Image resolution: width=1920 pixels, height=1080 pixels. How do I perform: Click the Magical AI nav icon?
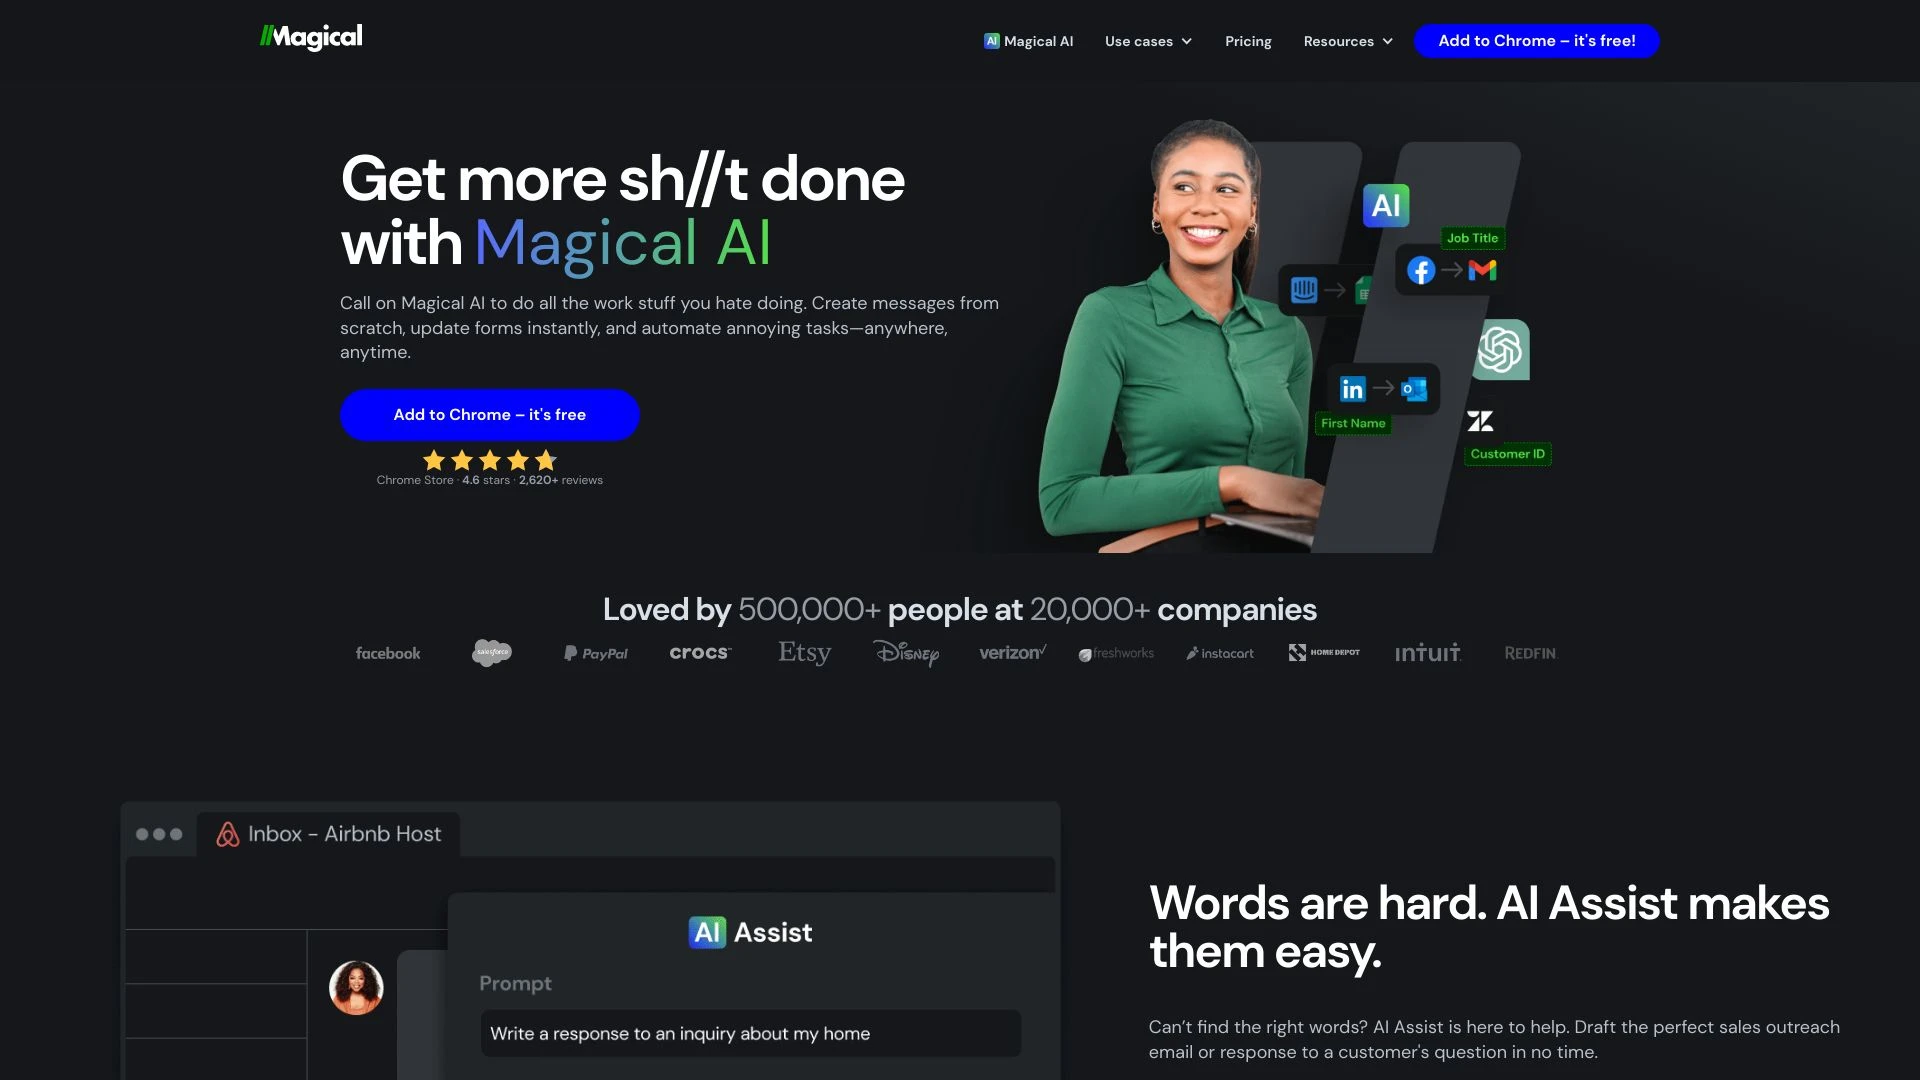point(992,41)
